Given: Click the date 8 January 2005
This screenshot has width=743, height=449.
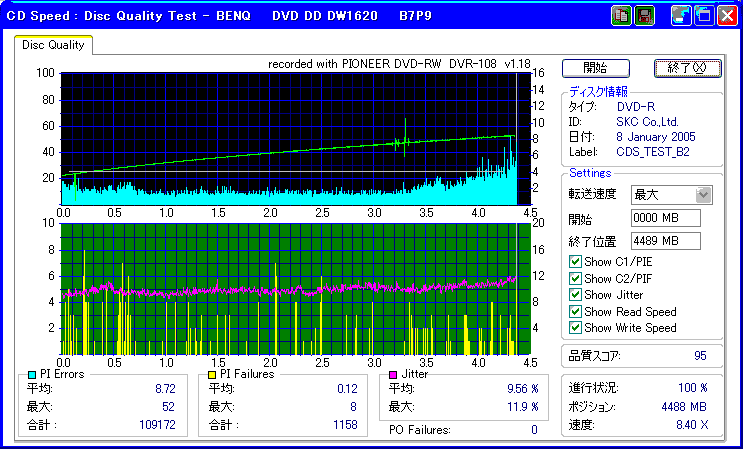Looking at the screenshot, I should coord(656,137).
